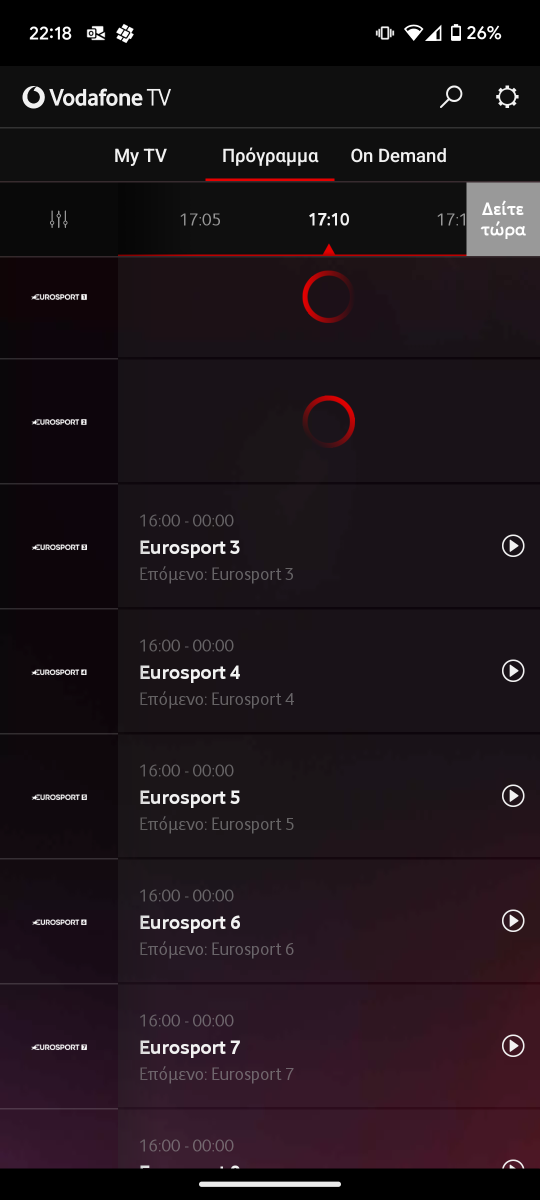Play Eurosport 4 via its play icon
The image size is (540, 1200).
pyautogui.click(x=513, y=671)
